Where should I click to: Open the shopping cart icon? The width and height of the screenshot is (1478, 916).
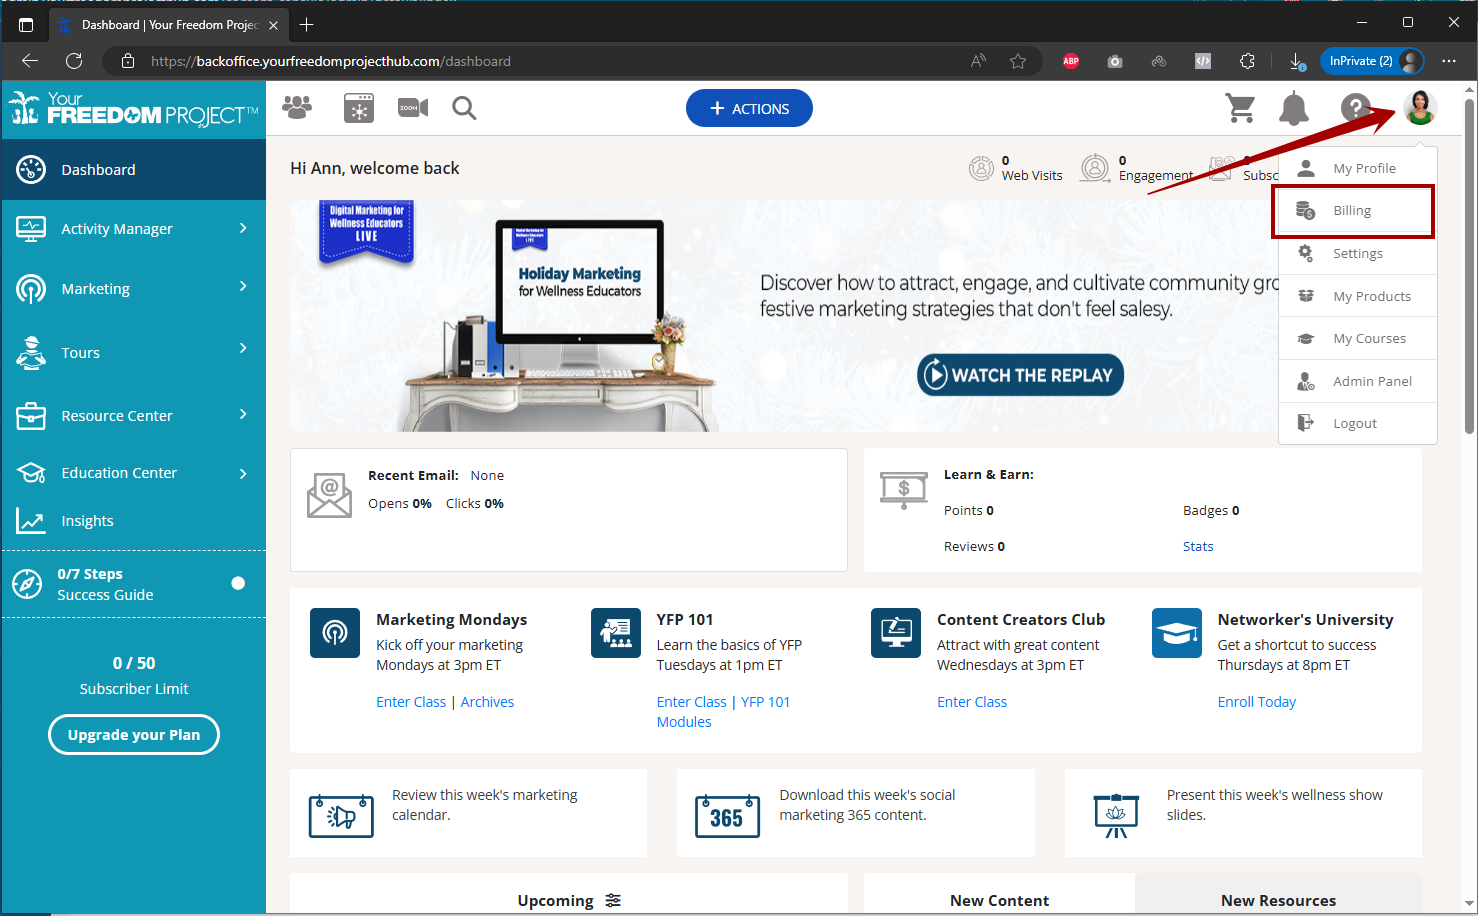click(x=1241, y=108)
